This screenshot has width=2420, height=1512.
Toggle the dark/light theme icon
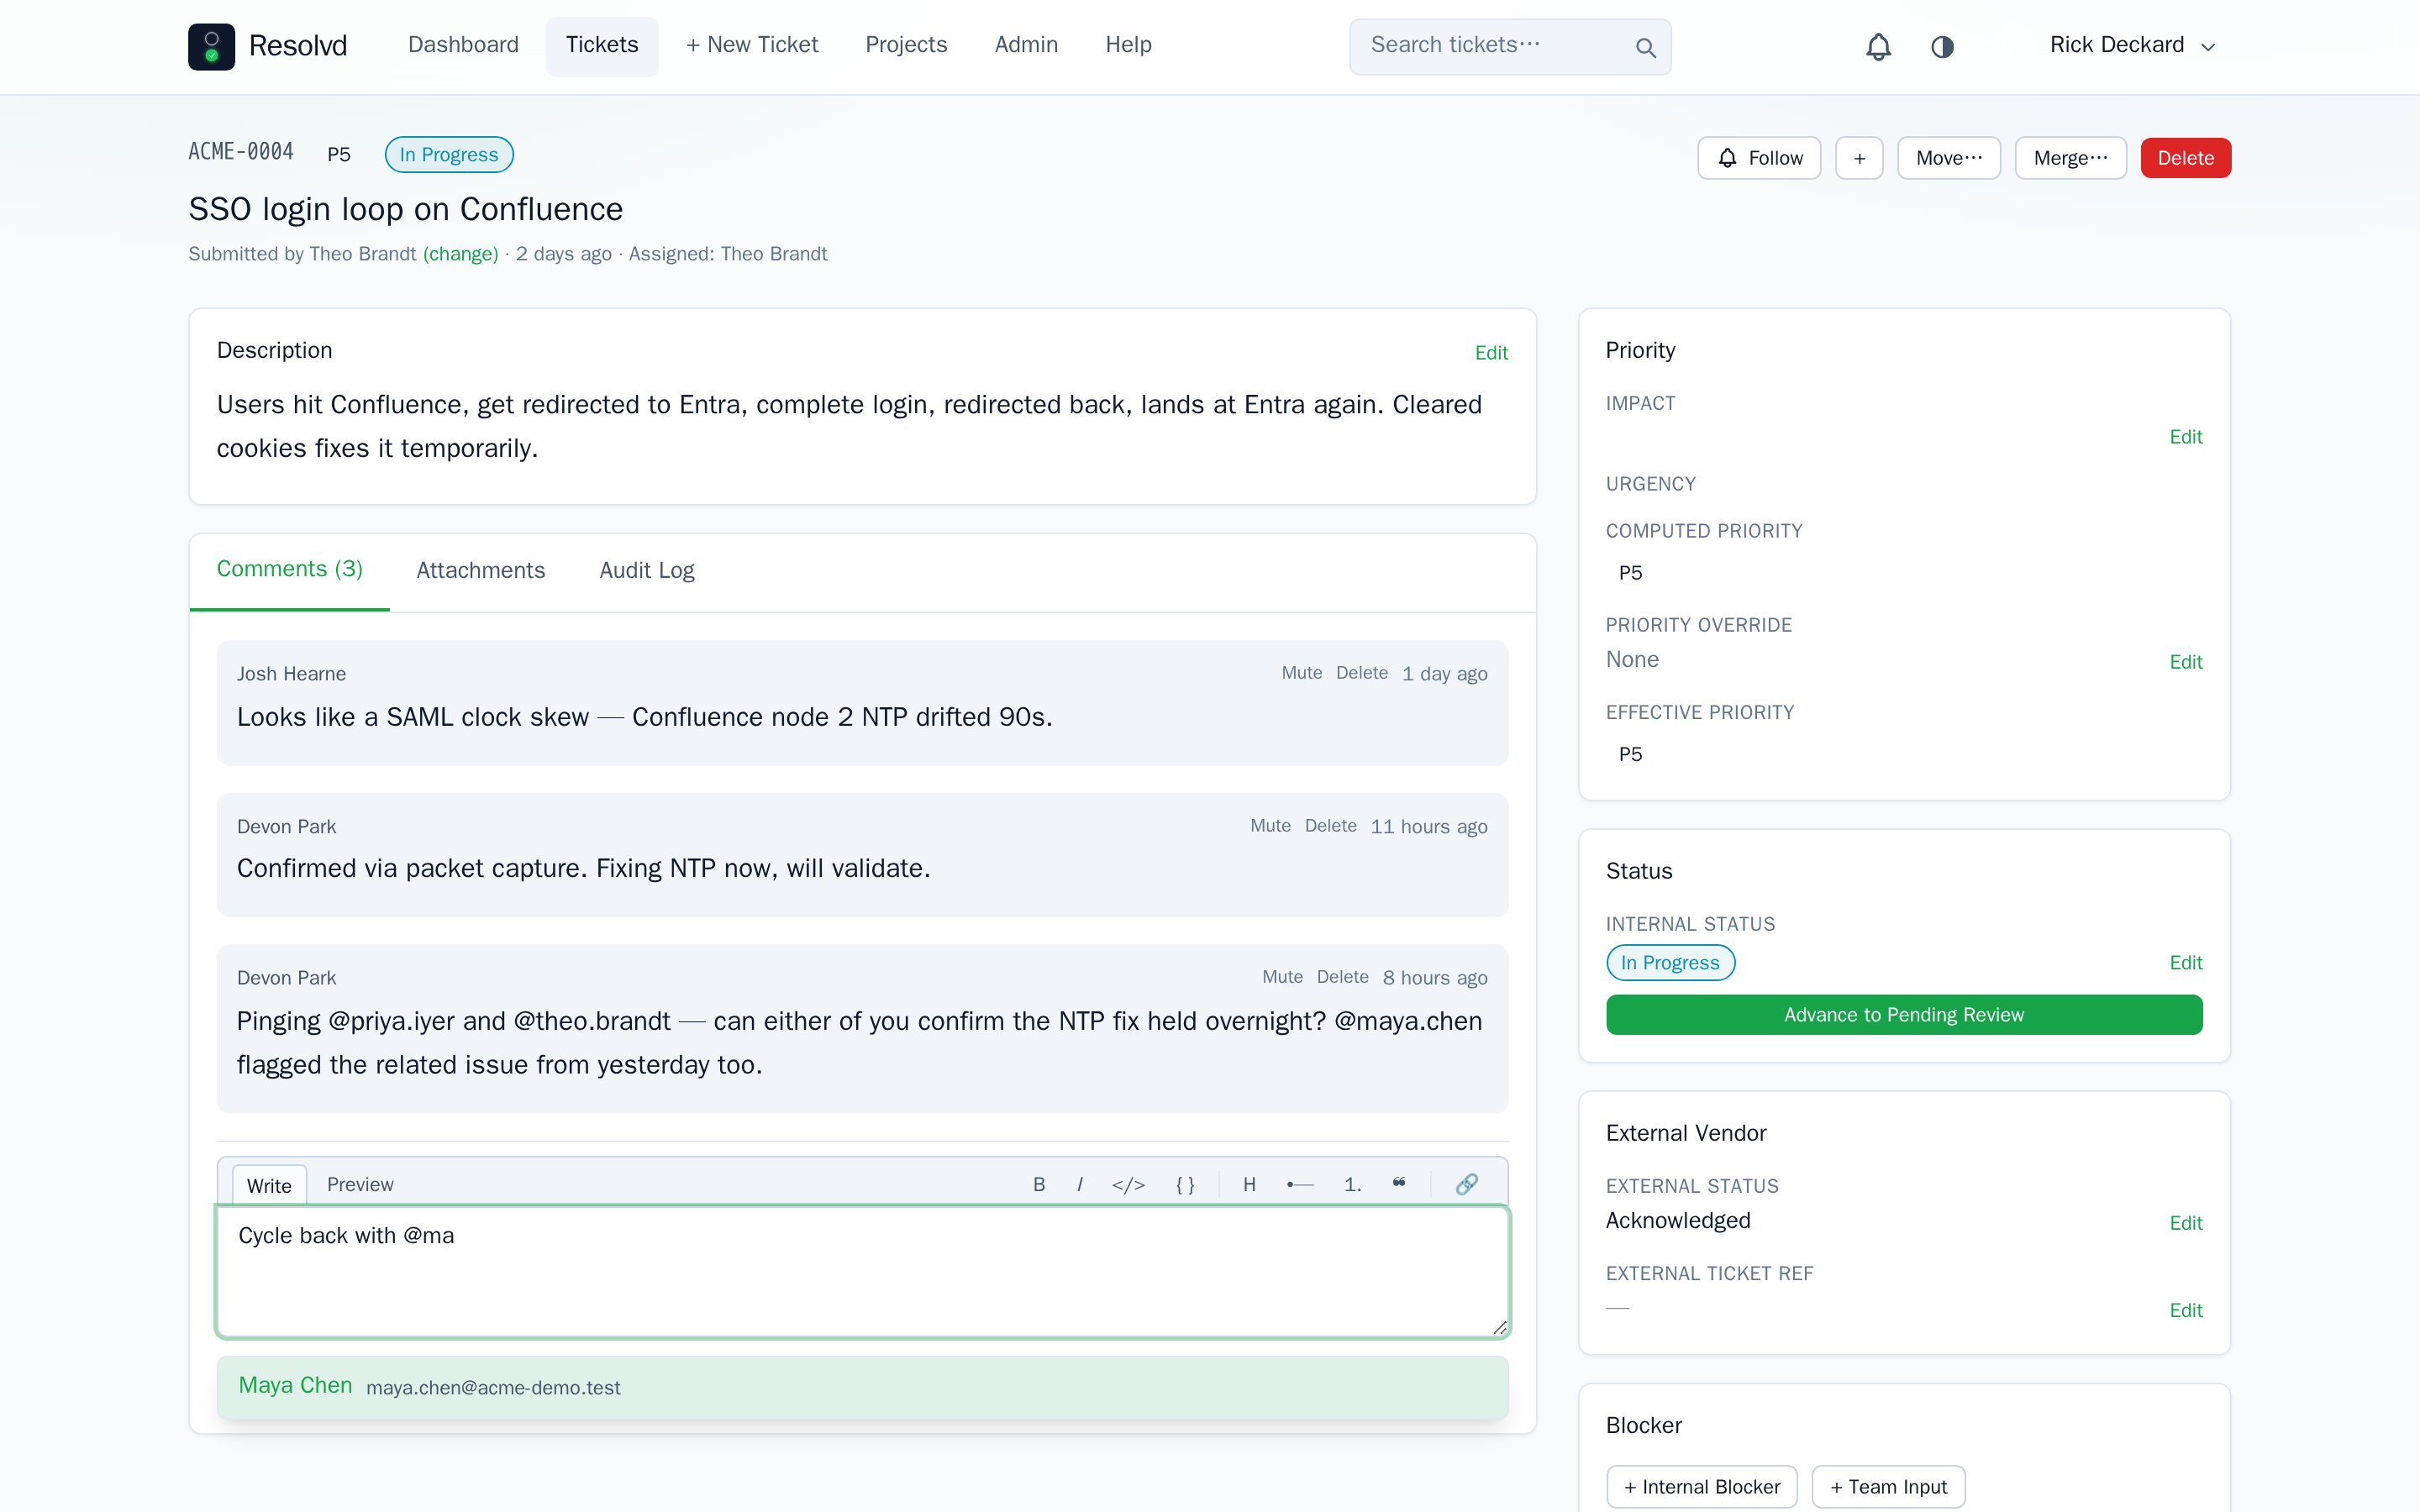tap(1942, 46)
